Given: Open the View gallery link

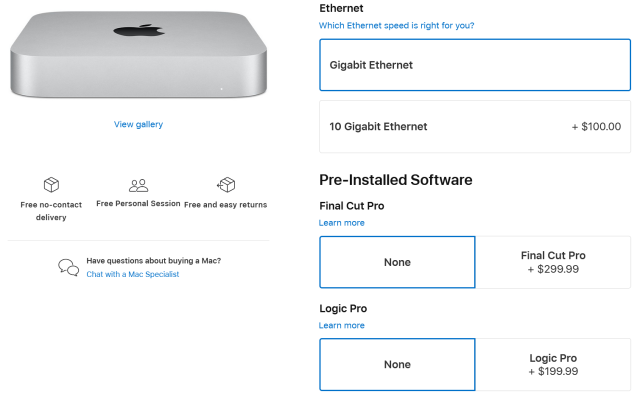Looking at the screenshot, I should [x=138, y=124].
